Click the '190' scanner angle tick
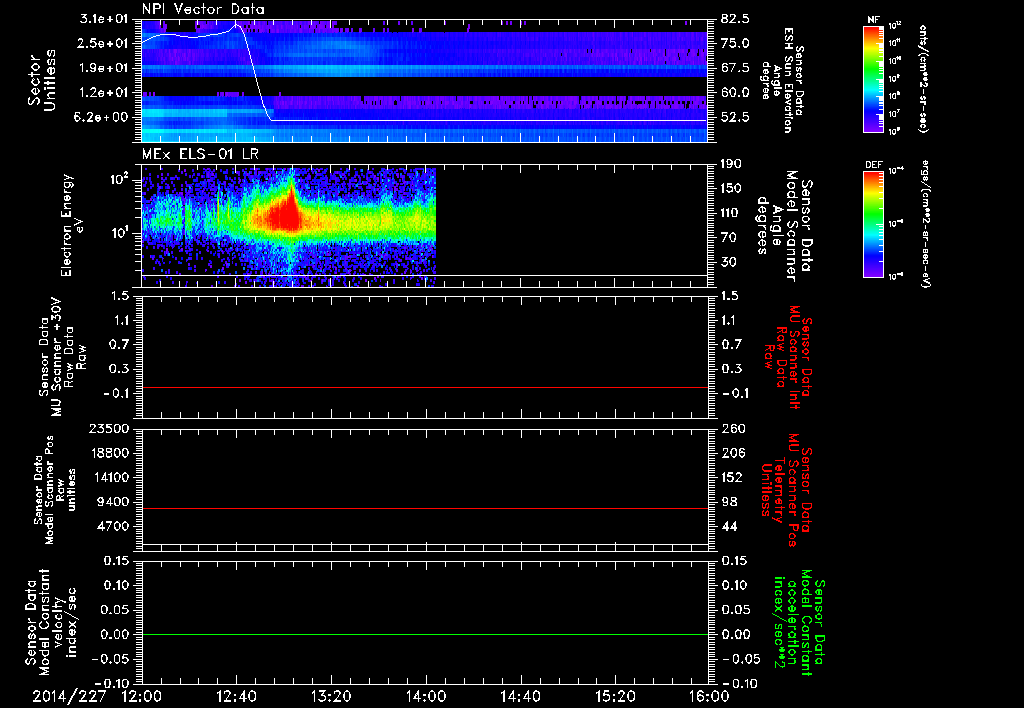Screen dimensions: 1024x708 [731, 164]
